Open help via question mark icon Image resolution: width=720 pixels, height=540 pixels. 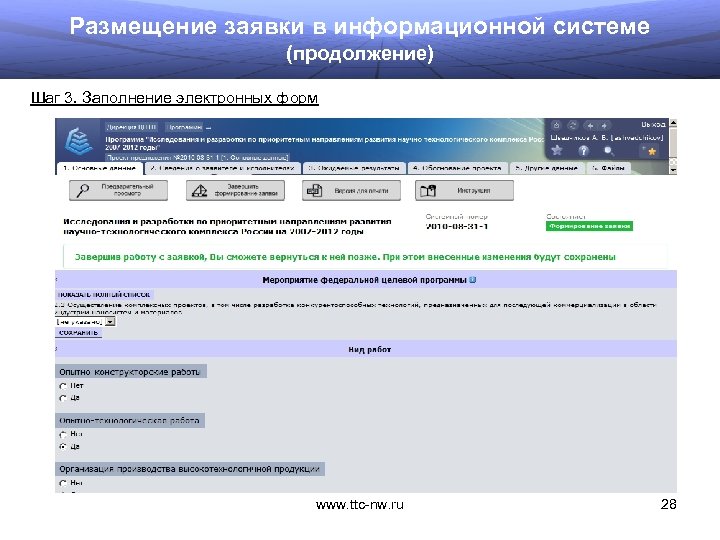583,150
